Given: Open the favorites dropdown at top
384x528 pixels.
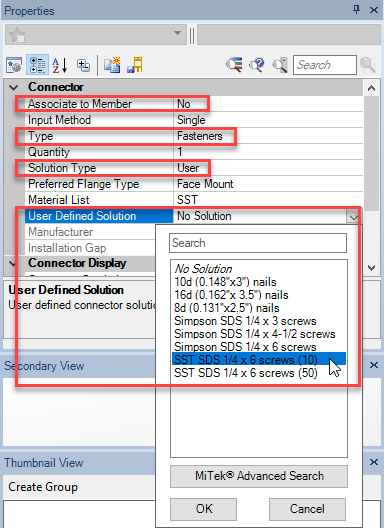Looking at the screenshot, I should [x=177, y=33].
